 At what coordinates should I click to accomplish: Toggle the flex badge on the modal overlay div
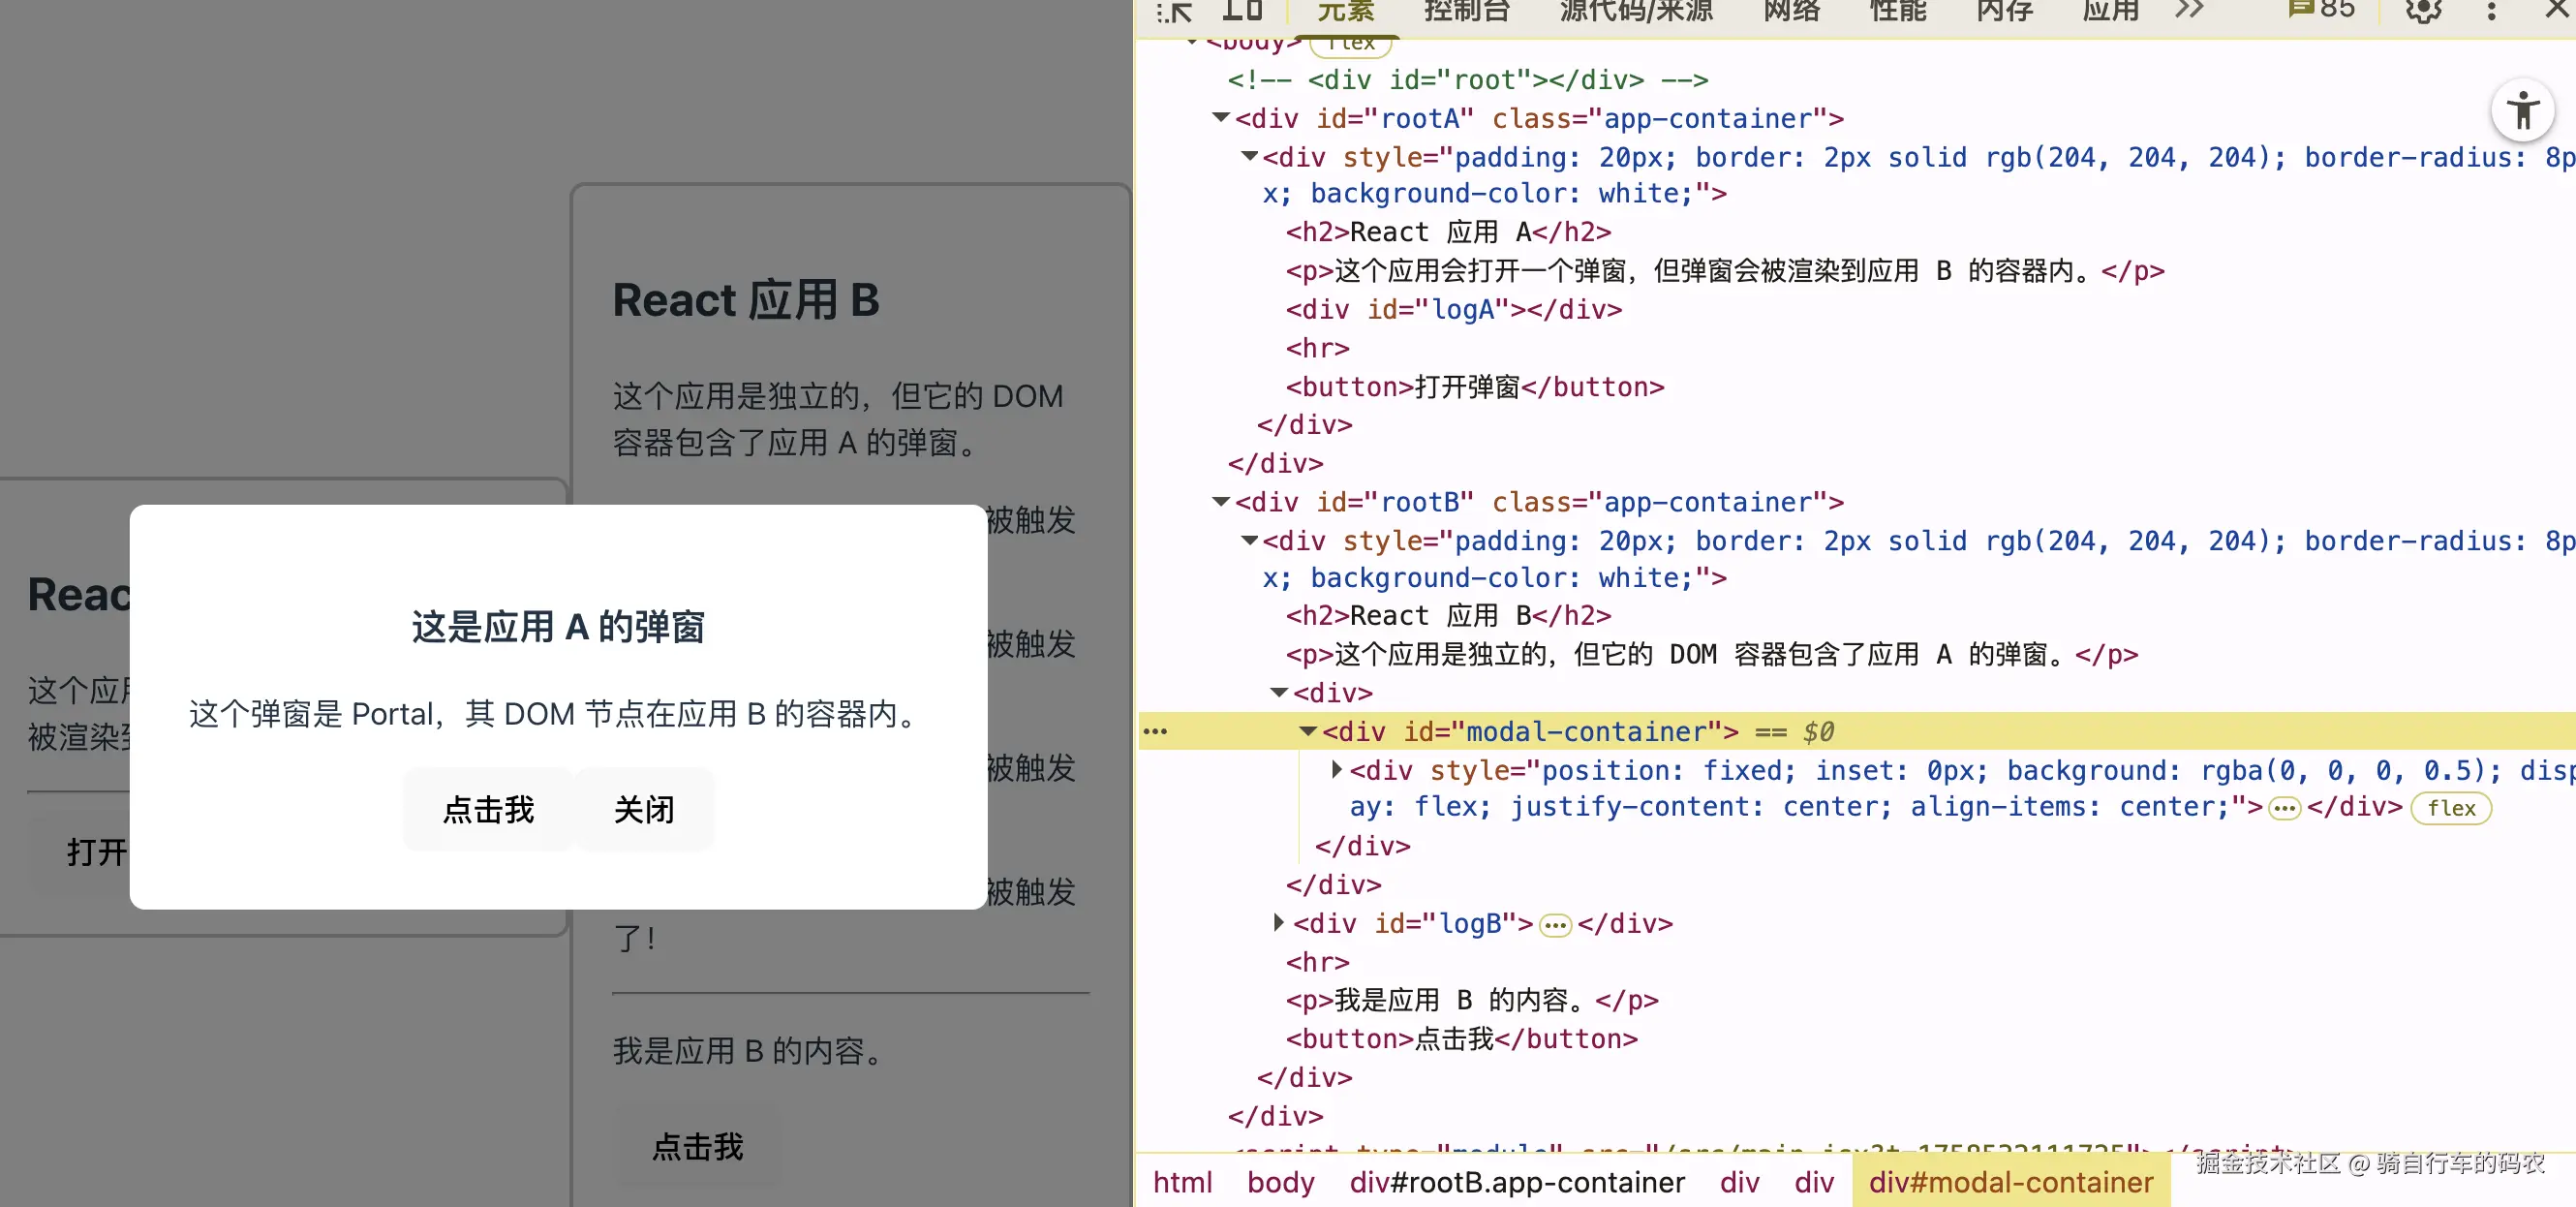[x=2451, y=808]
